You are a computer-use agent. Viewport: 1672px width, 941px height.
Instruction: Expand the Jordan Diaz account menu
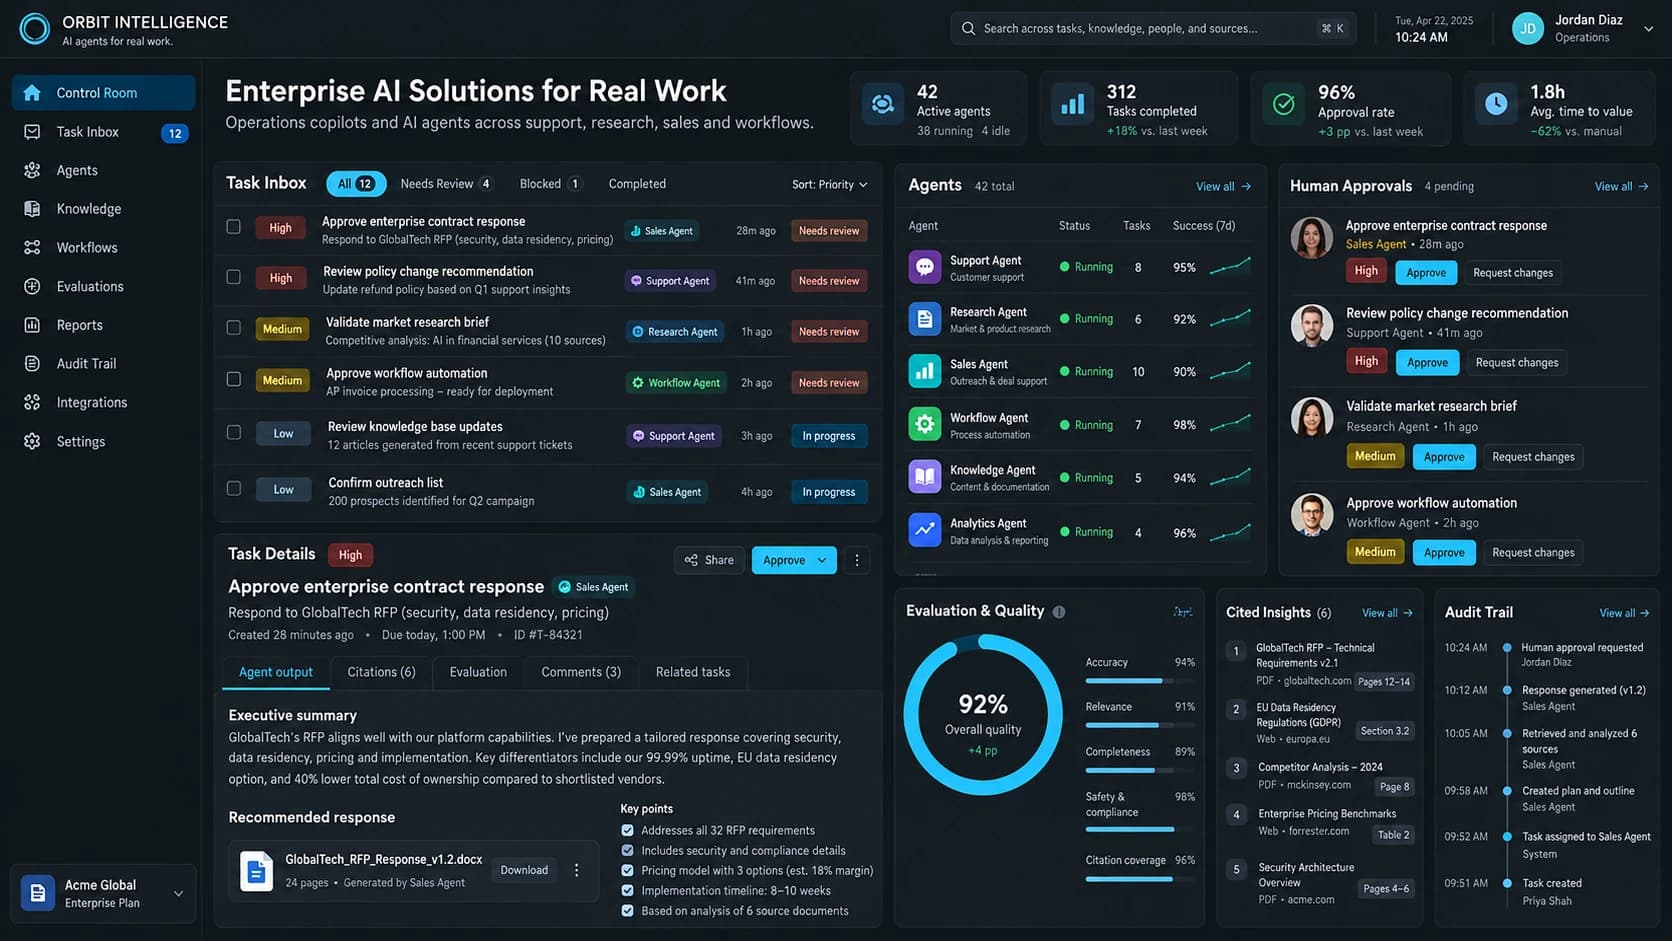1648,29
